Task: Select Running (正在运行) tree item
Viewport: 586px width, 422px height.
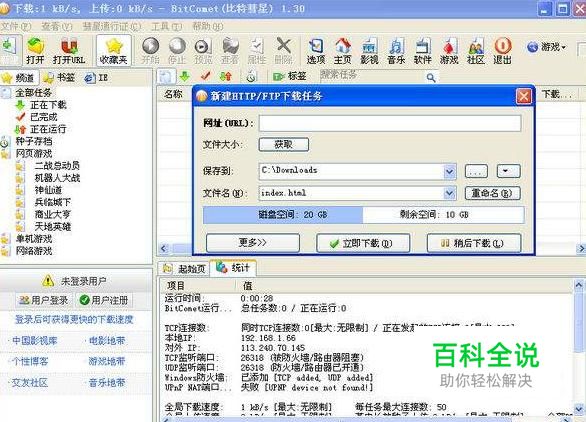Action: [x=48, y=129]
